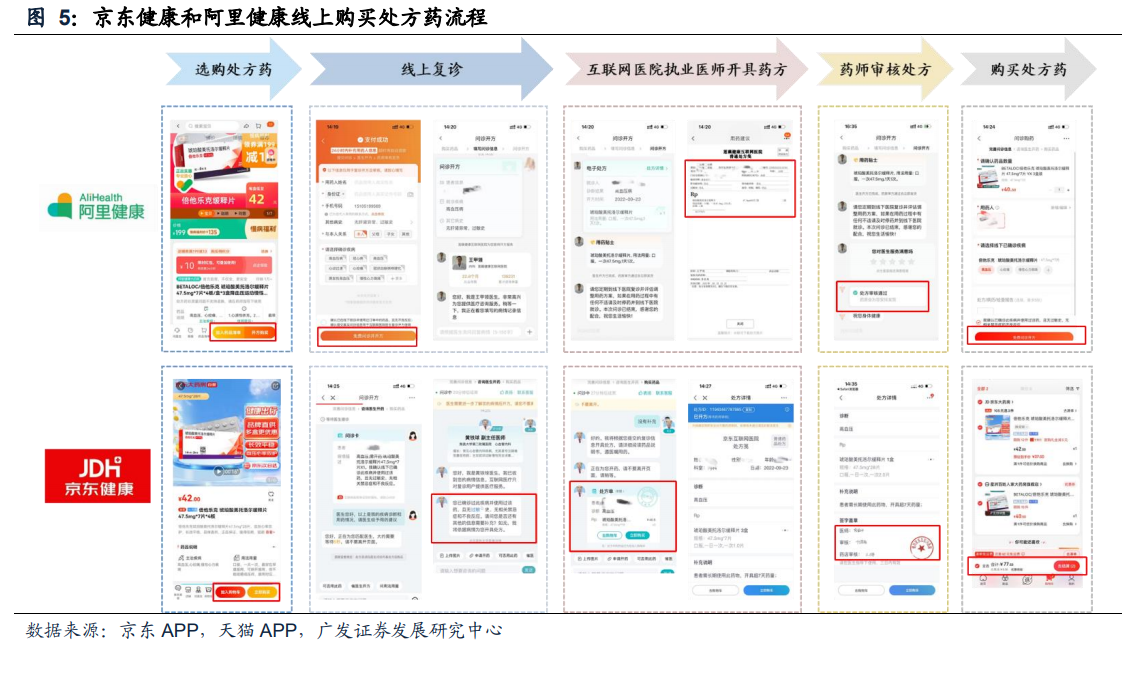This screenshot has height=676, width=1144.
Task: Tap star rating row in AliHealth pharmacist review chat
Action: click(891, 261)
